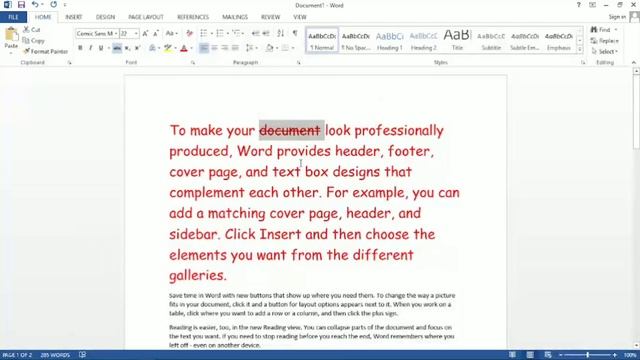Click the Paste clipboard icon

pos(11,35)
